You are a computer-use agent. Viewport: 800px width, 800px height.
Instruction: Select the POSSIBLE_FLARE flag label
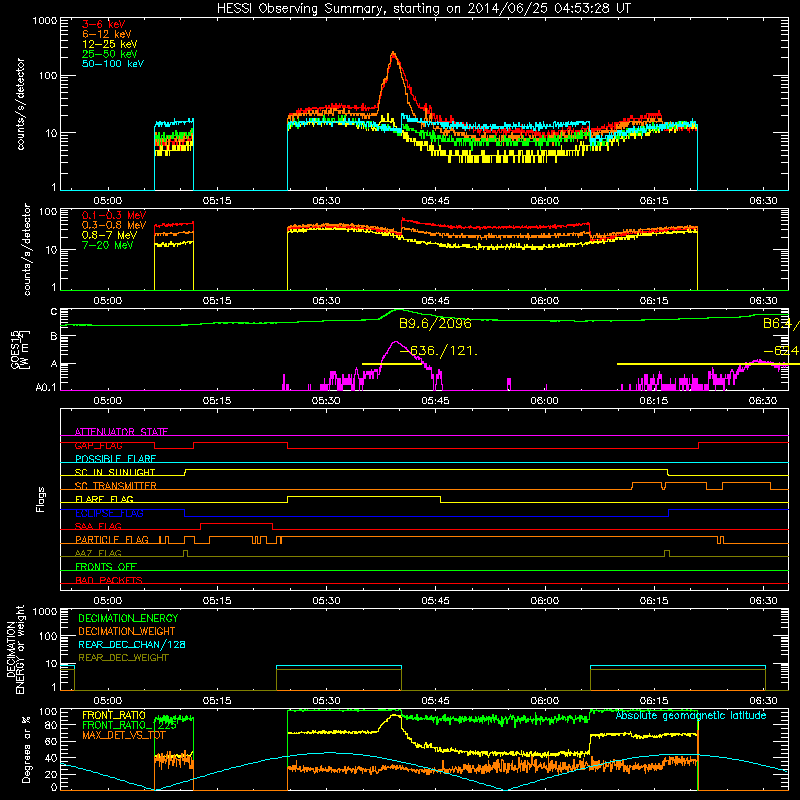pyautogui.click(x=115, y=459)
